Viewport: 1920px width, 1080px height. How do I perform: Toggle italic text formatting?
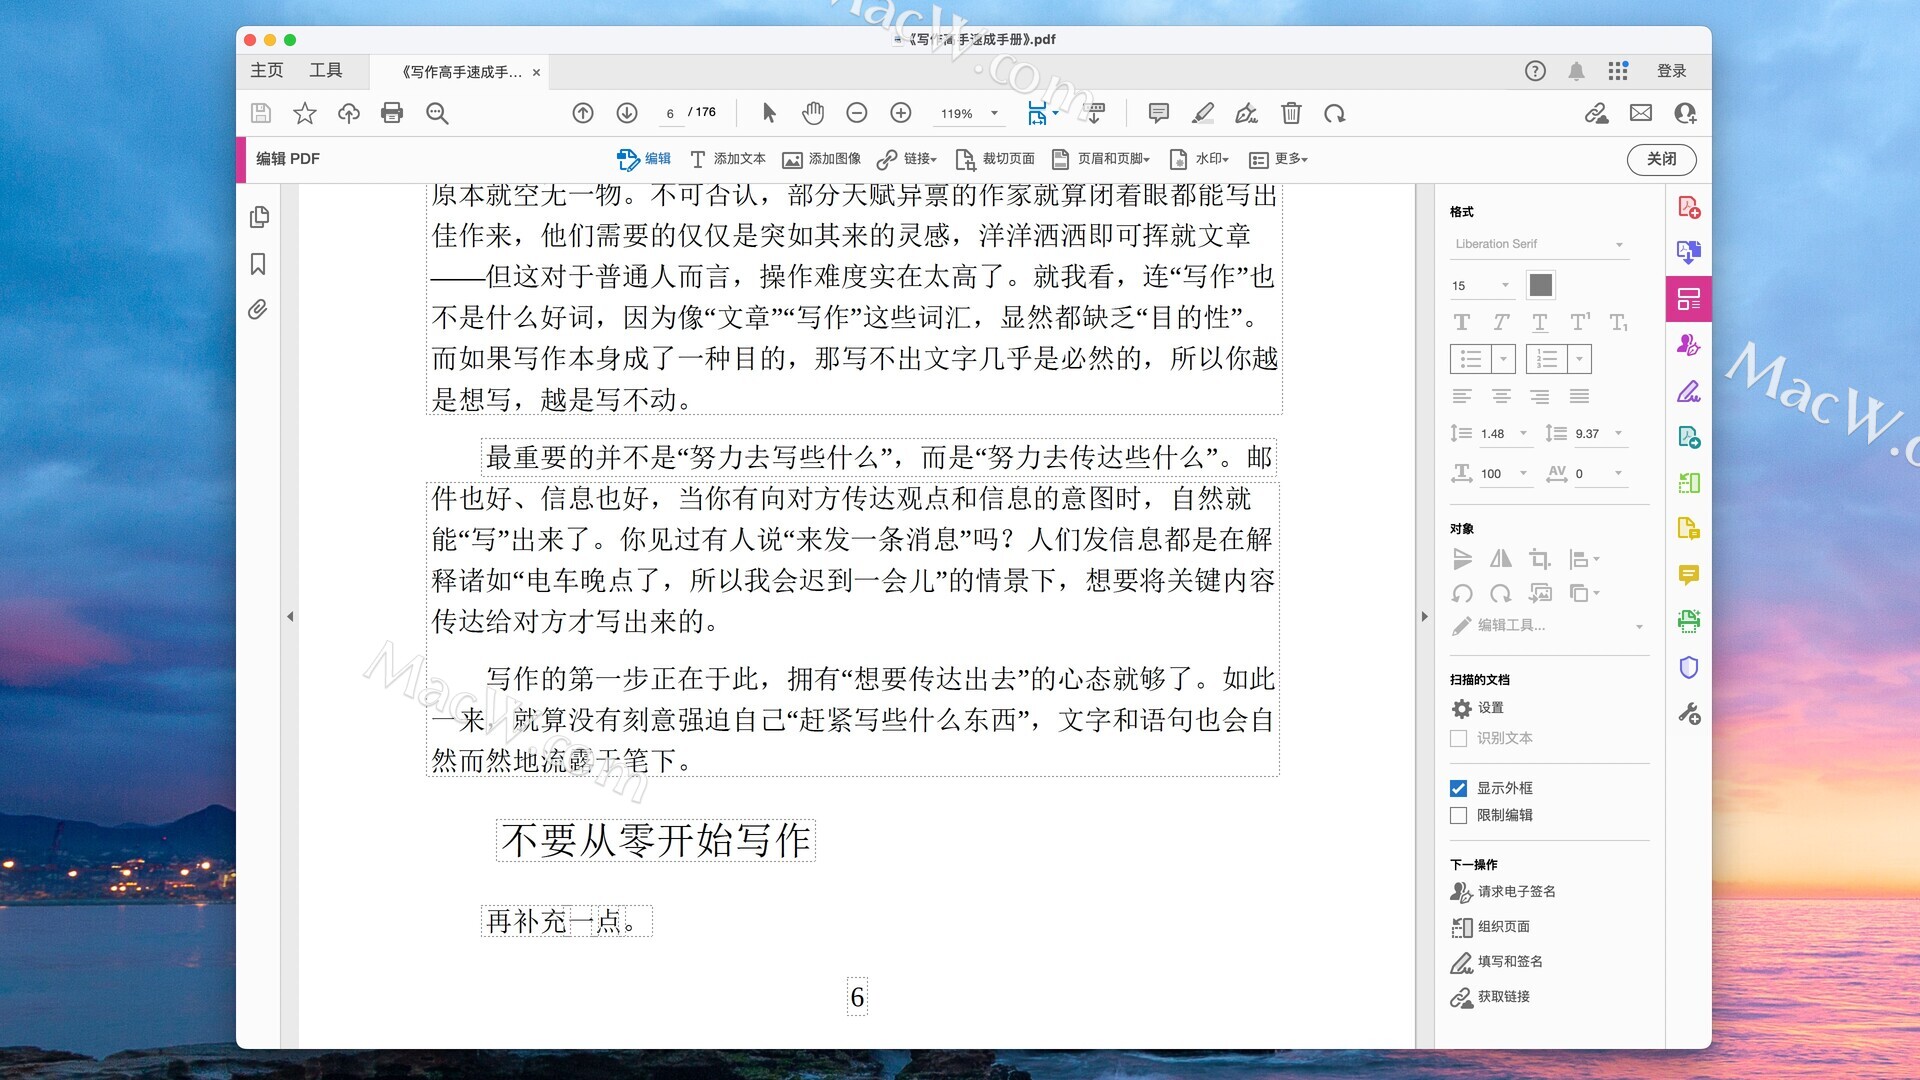click(x=1501, y=322)
